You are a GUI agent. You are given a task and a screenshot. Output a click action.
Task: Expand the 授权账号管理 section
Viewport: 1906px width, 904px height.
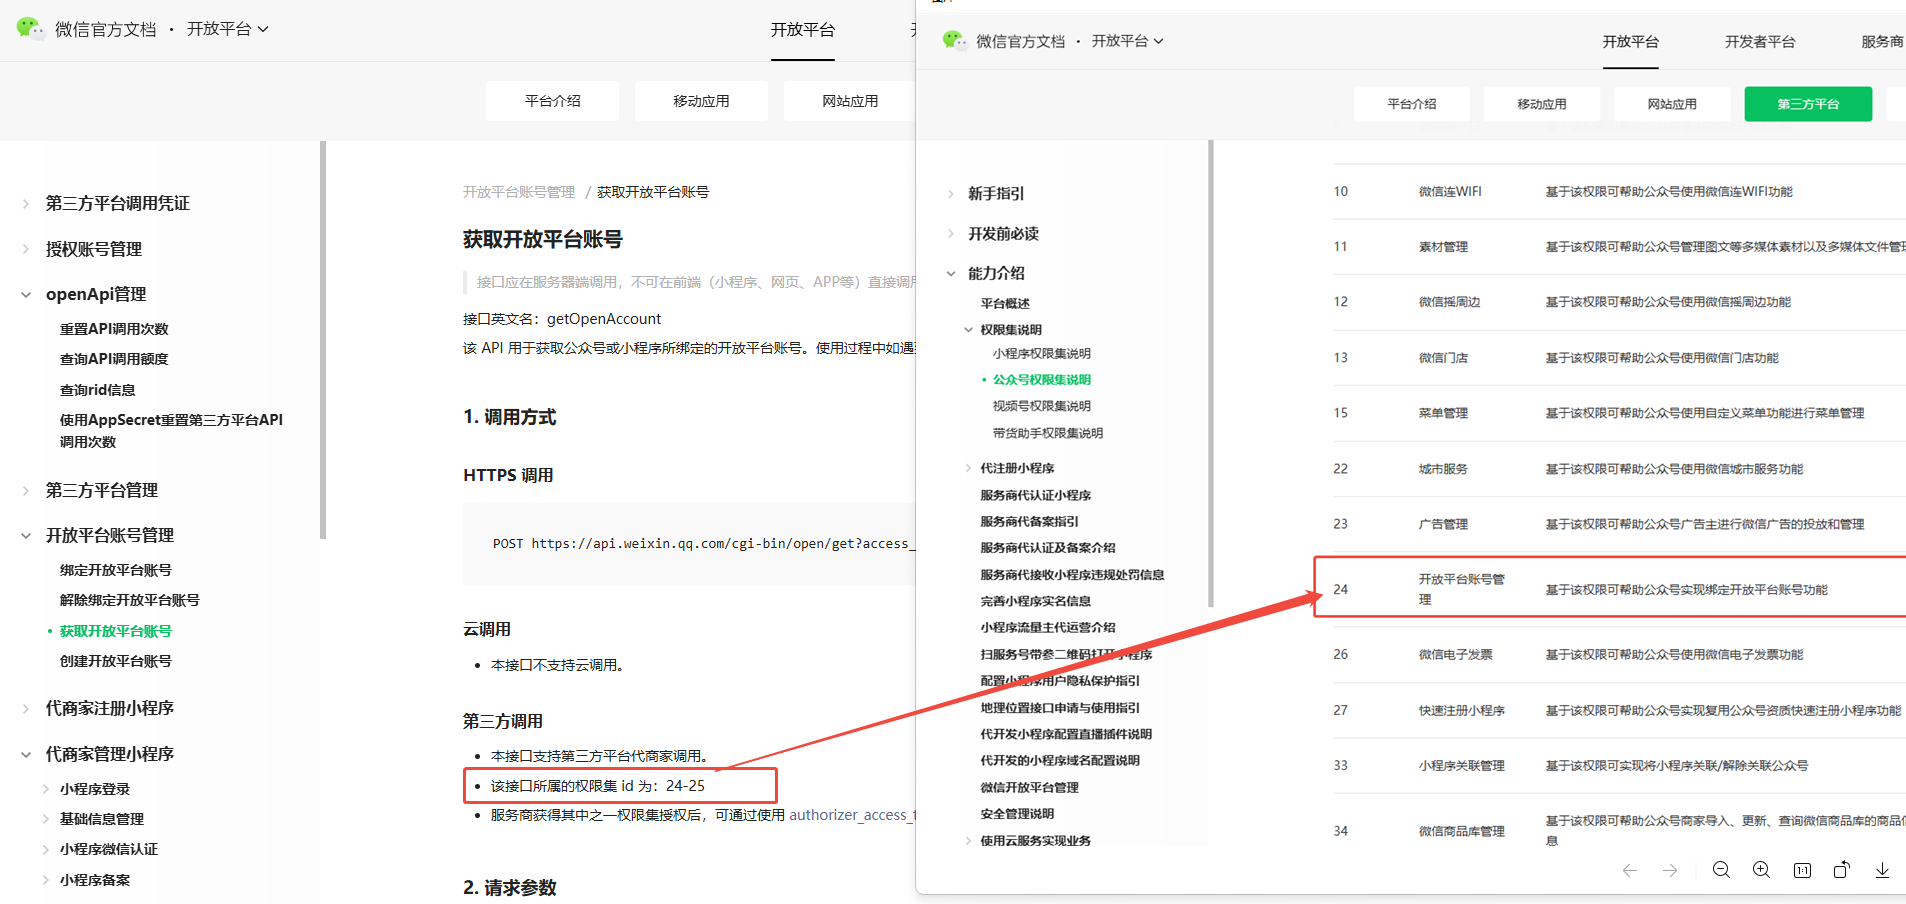[26, 249]
